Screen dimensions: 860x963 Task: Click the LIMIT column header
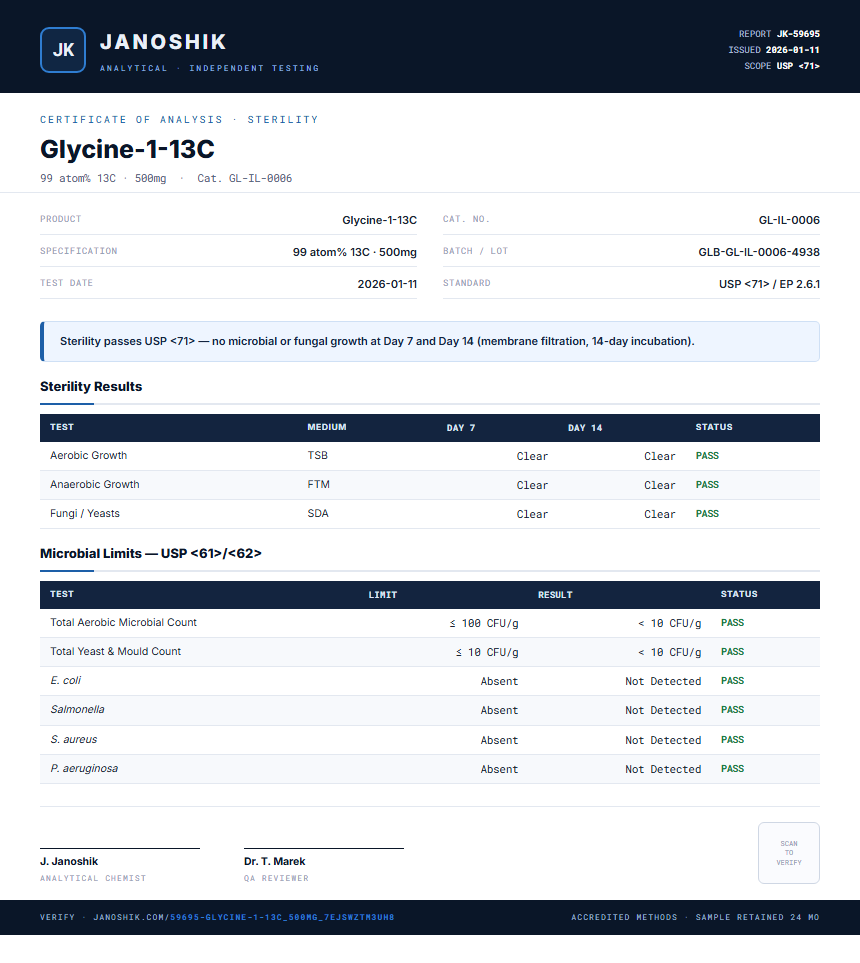pos(383,595)
